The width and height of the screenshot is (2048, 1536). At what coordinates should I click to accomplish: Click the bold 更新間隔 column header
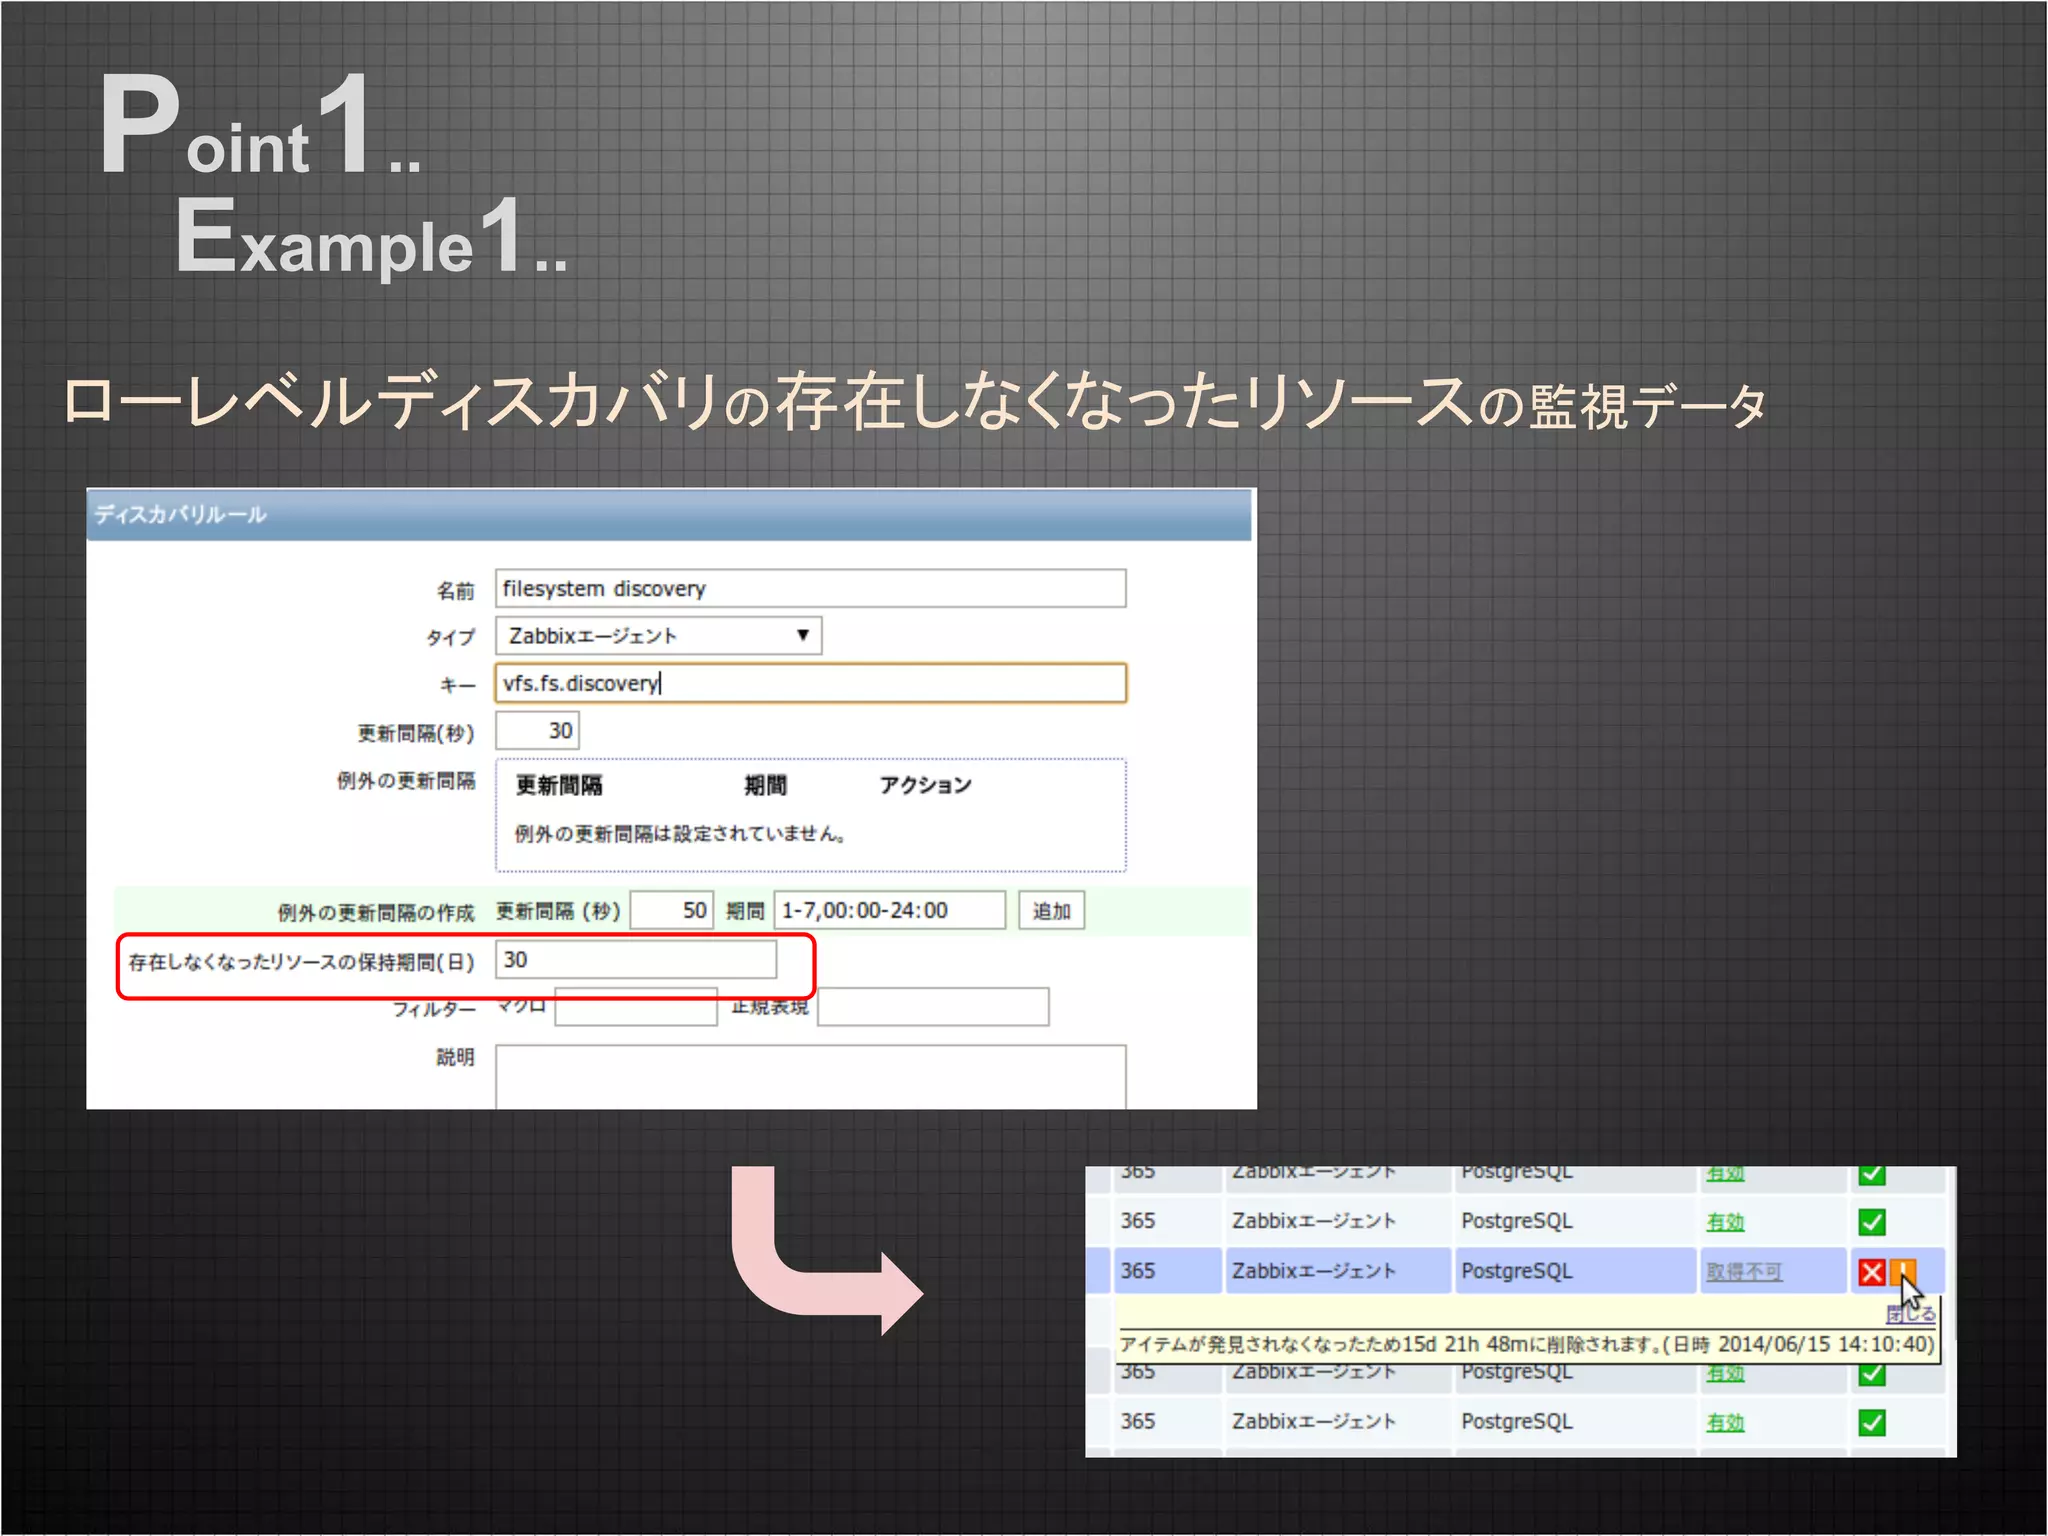point(559,786)
